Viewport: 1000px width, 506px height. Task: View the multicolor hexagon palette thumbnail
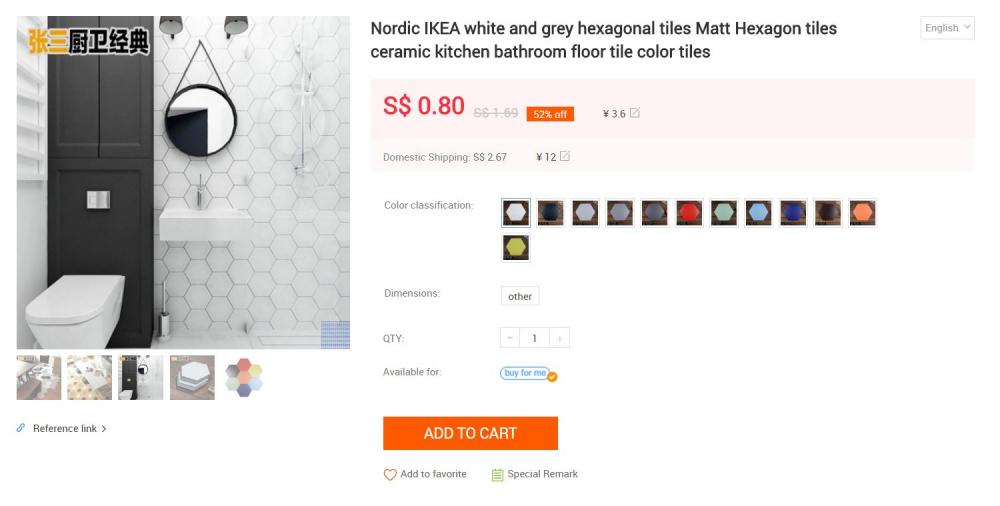pos(243,377)
